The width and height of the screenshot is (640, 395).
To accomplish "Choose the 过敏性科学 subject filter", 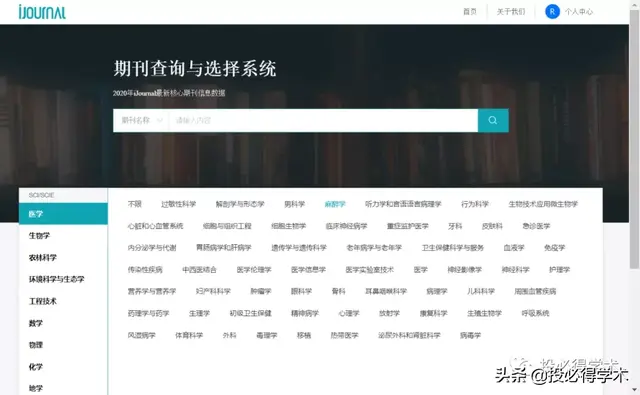I will pyautogui.click(x=178, y=204).
